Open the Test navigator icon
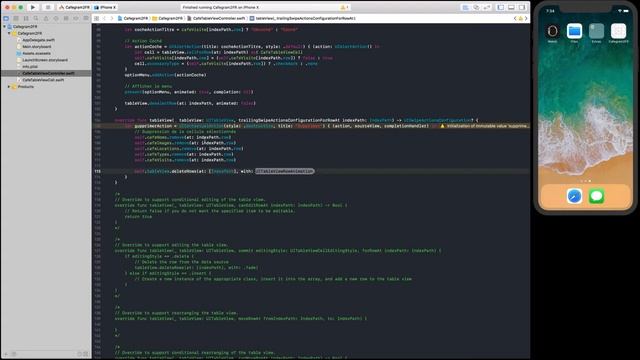The image size is (640, 360). coord(56,18)
